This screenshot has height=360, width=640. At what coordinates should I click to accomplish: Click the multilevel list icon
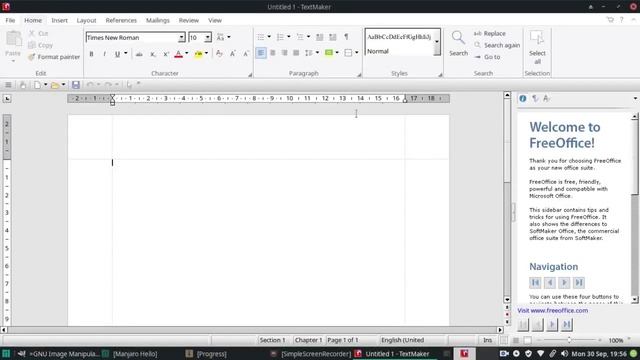coord(300,37)
